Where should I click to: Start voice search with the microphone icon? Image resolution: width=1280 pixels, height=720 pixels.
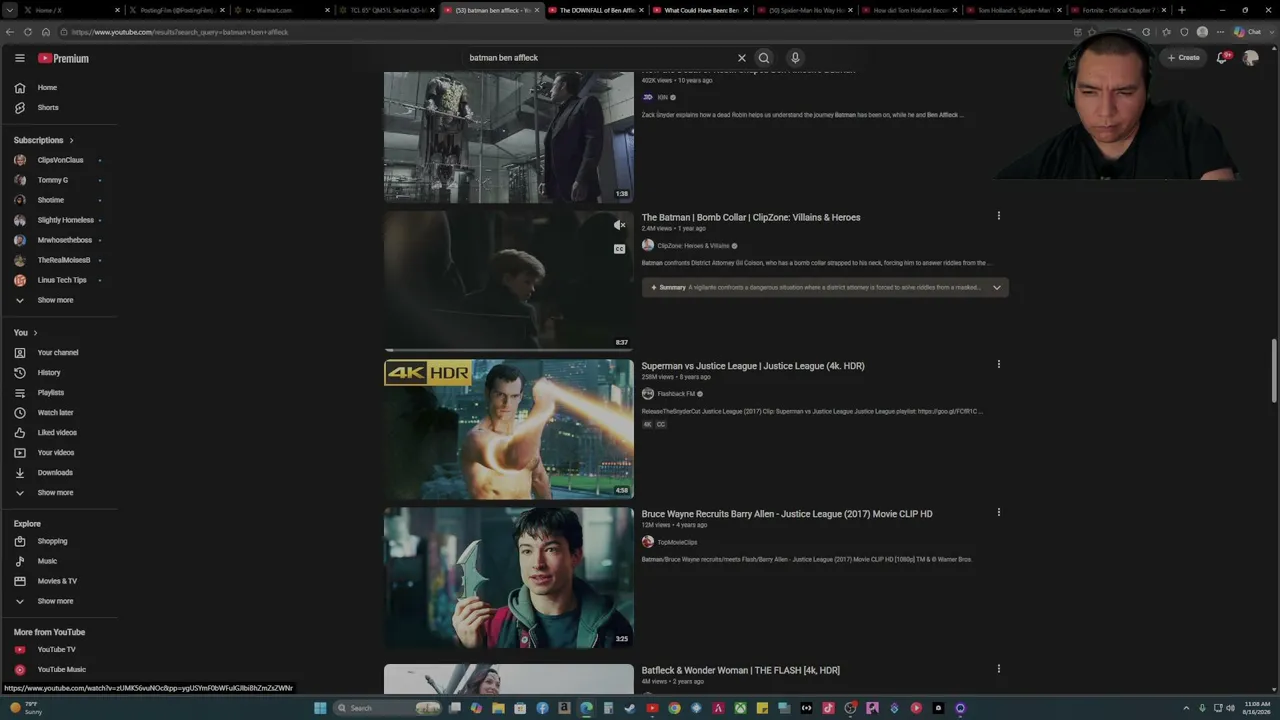tap(795, 58)
